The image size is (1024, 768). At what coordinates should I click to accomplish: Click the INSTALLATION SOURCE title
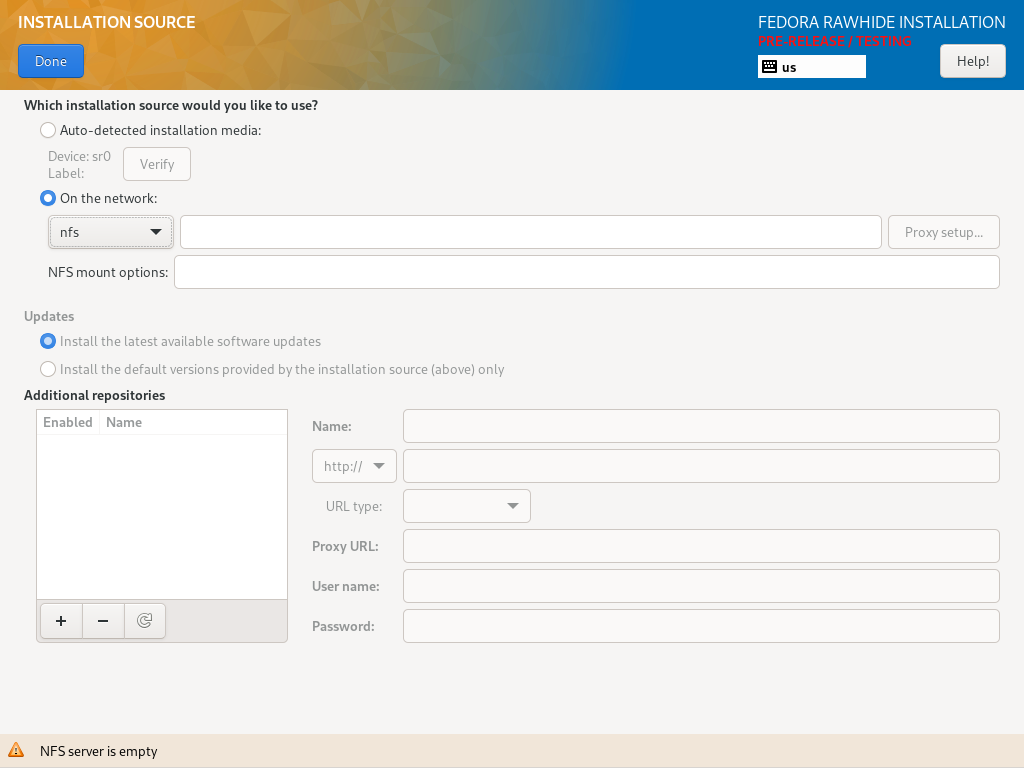[106, 22]
